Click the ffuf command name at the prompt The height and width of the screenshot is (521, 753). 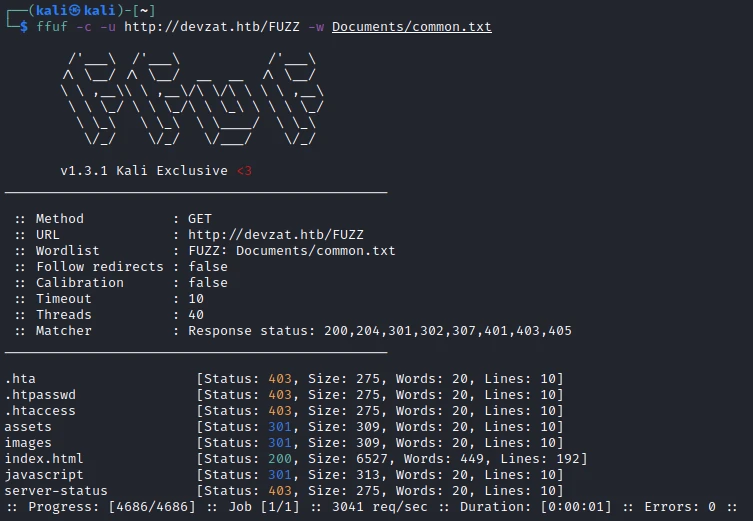coord(51,27)
